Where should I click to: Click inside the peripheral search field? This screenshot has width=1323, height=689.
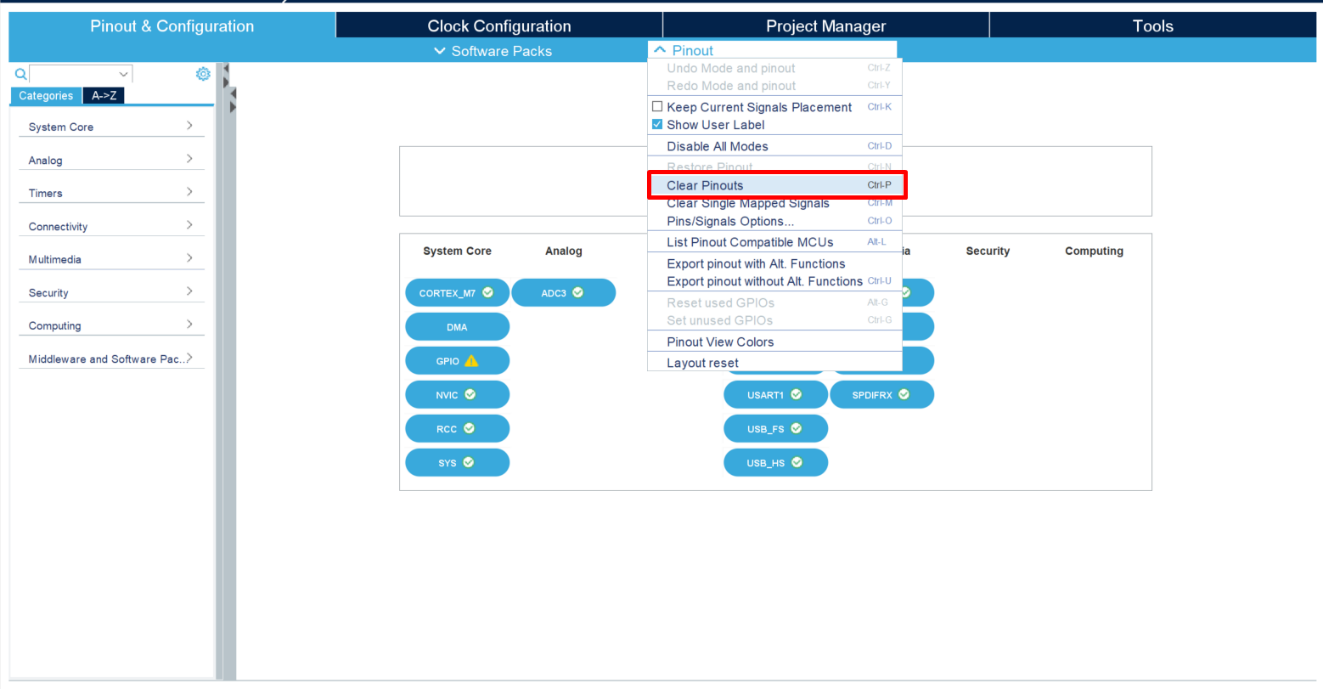(75, 73)
